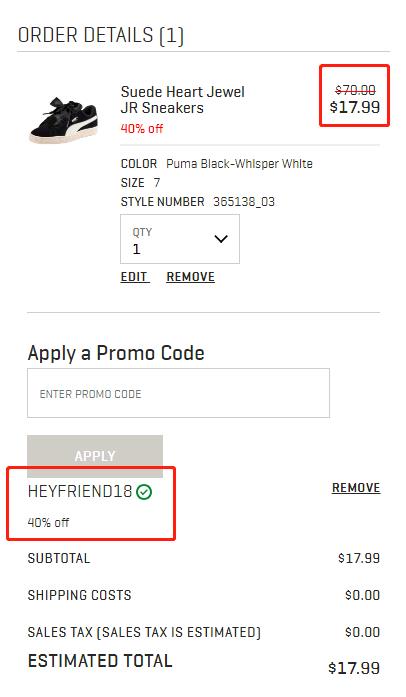The height and width of the screenshot is (697, 406).
Task: Remove the Suede Heart Jewel sneakers item
Action: pyautogui.click(x=190, y=277)
